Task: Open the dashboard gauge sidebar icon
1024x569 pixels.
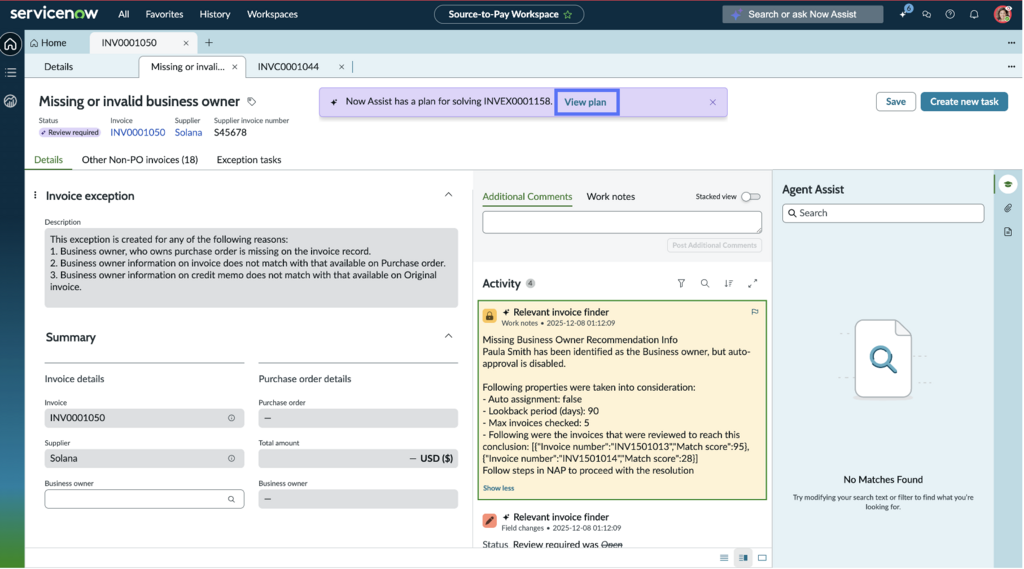Action: (10, 101)
